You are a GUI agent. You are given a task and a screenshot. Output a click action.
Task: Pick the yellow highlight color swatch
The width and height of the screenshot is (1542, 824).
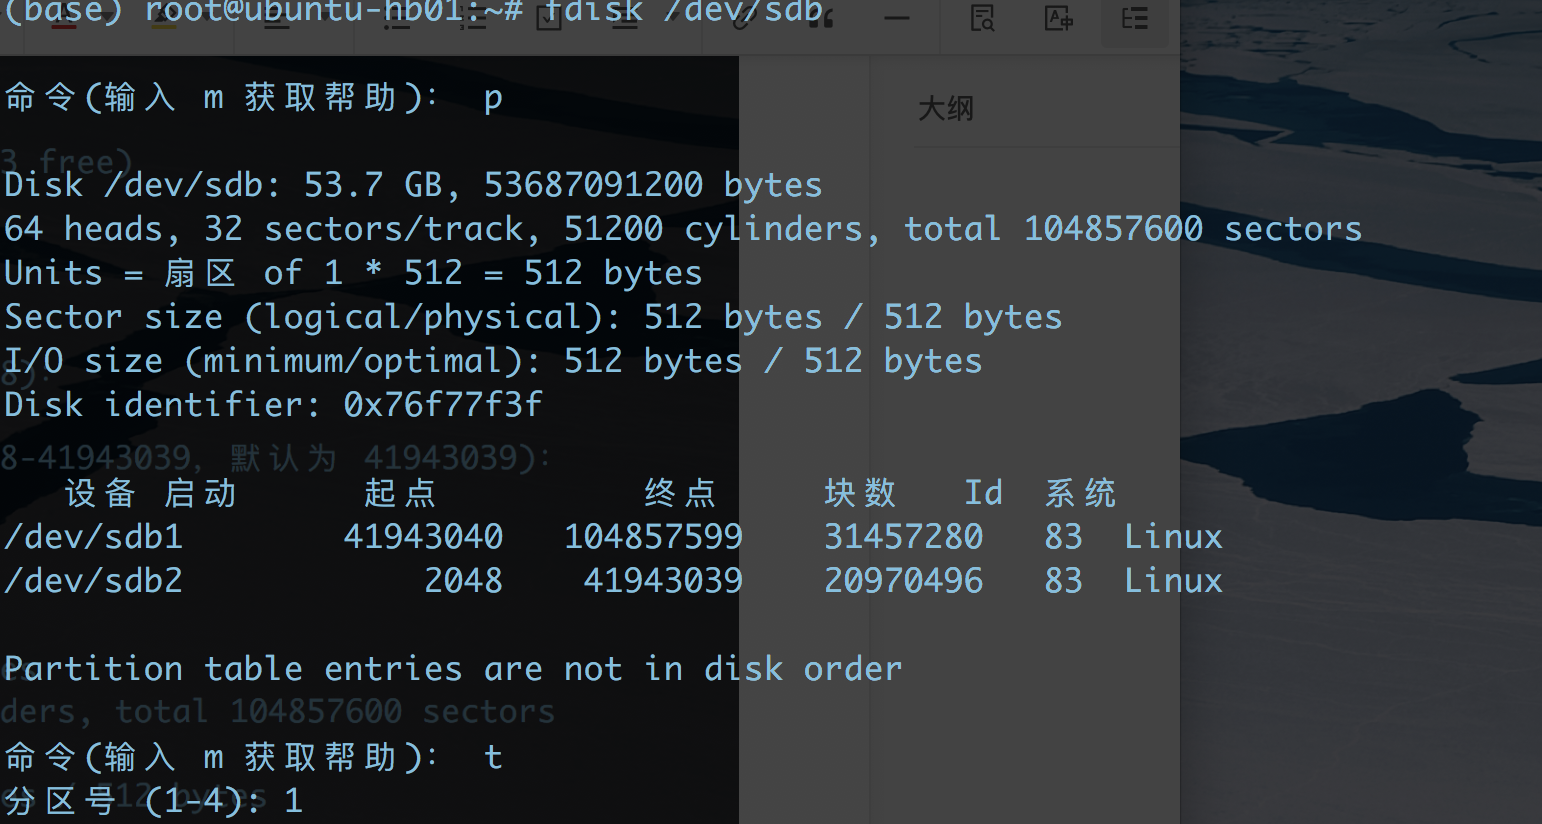point(163,20)
